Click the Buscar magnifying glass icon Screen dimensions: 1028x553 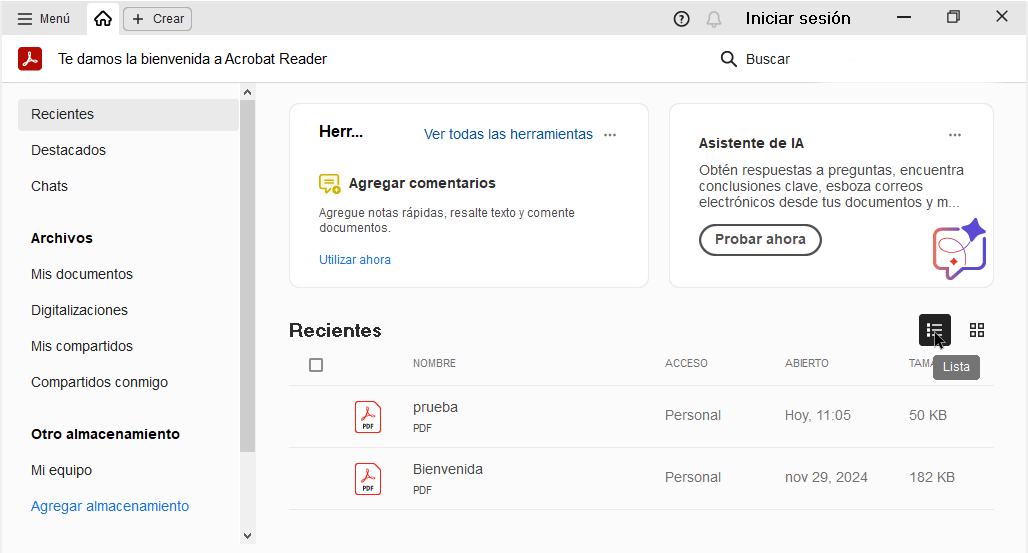pos(729,59)
